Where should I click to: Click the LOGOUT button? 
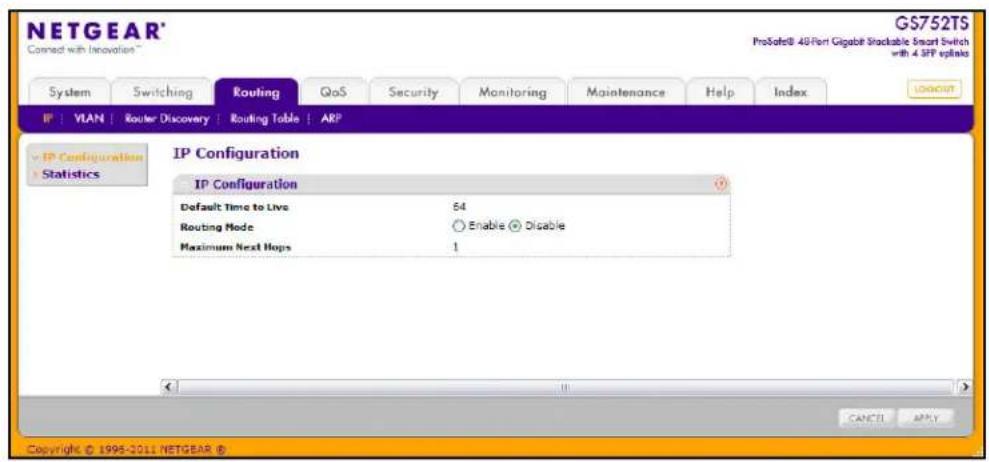coord(934,90)
